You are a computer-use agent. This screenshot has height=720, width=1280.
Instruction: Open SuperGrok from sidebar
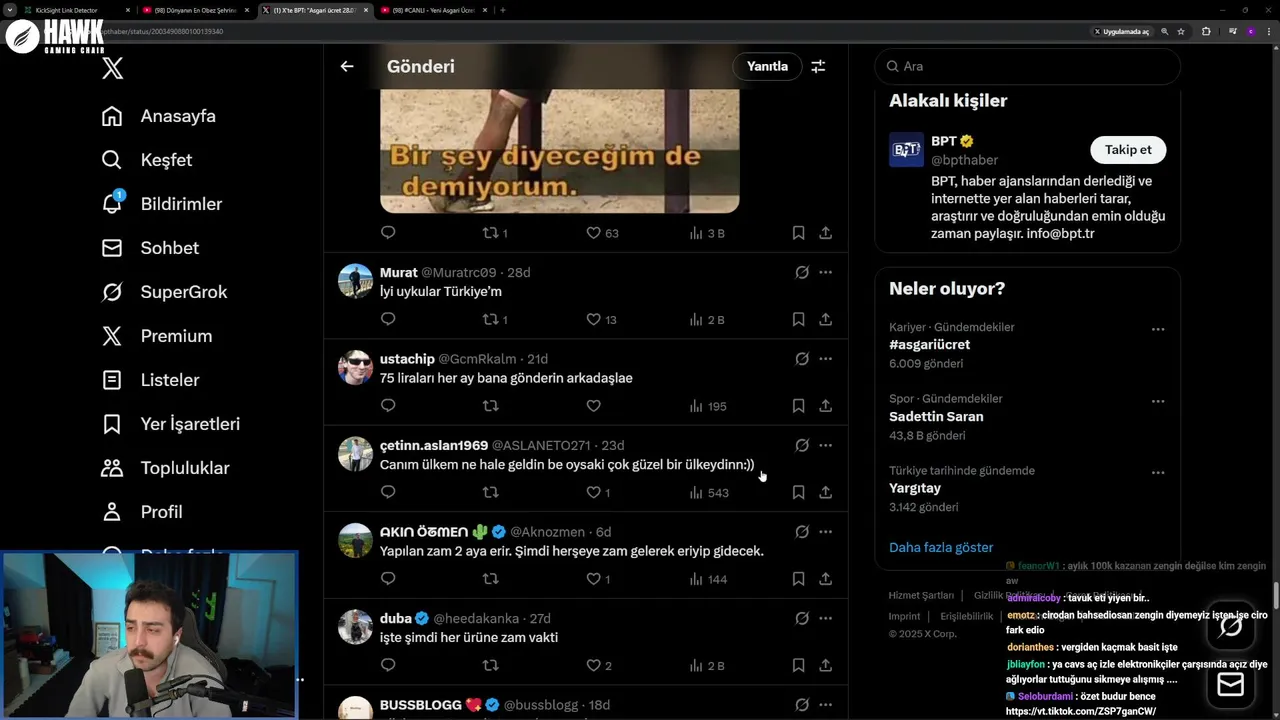165,292
